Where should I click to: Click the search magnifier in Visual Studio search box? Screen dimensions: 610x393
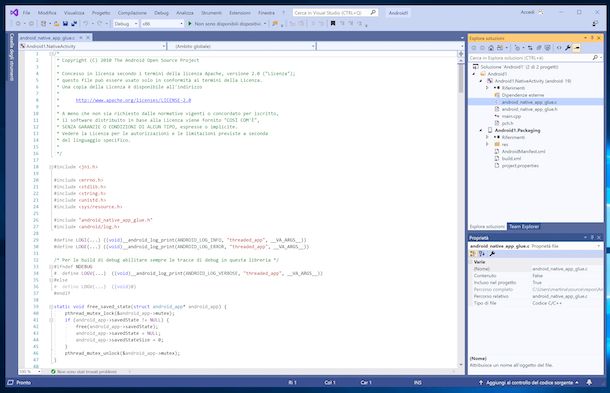click(373, 12)
